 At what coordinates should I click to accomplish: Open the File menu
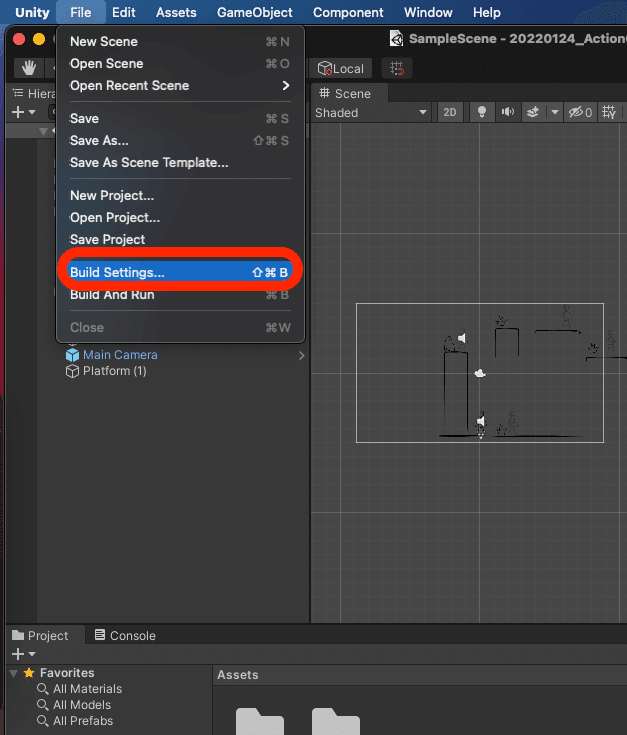click(x=81, y=12)
